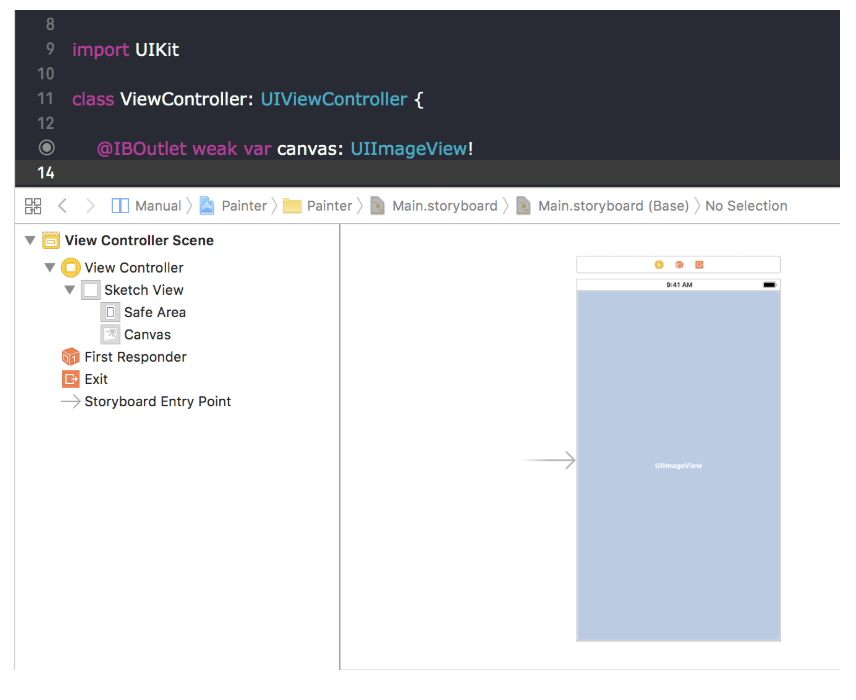Click No Selection in the jump bar
The image size is (856, 700).
pyautogui.click(x=745, y=205)
